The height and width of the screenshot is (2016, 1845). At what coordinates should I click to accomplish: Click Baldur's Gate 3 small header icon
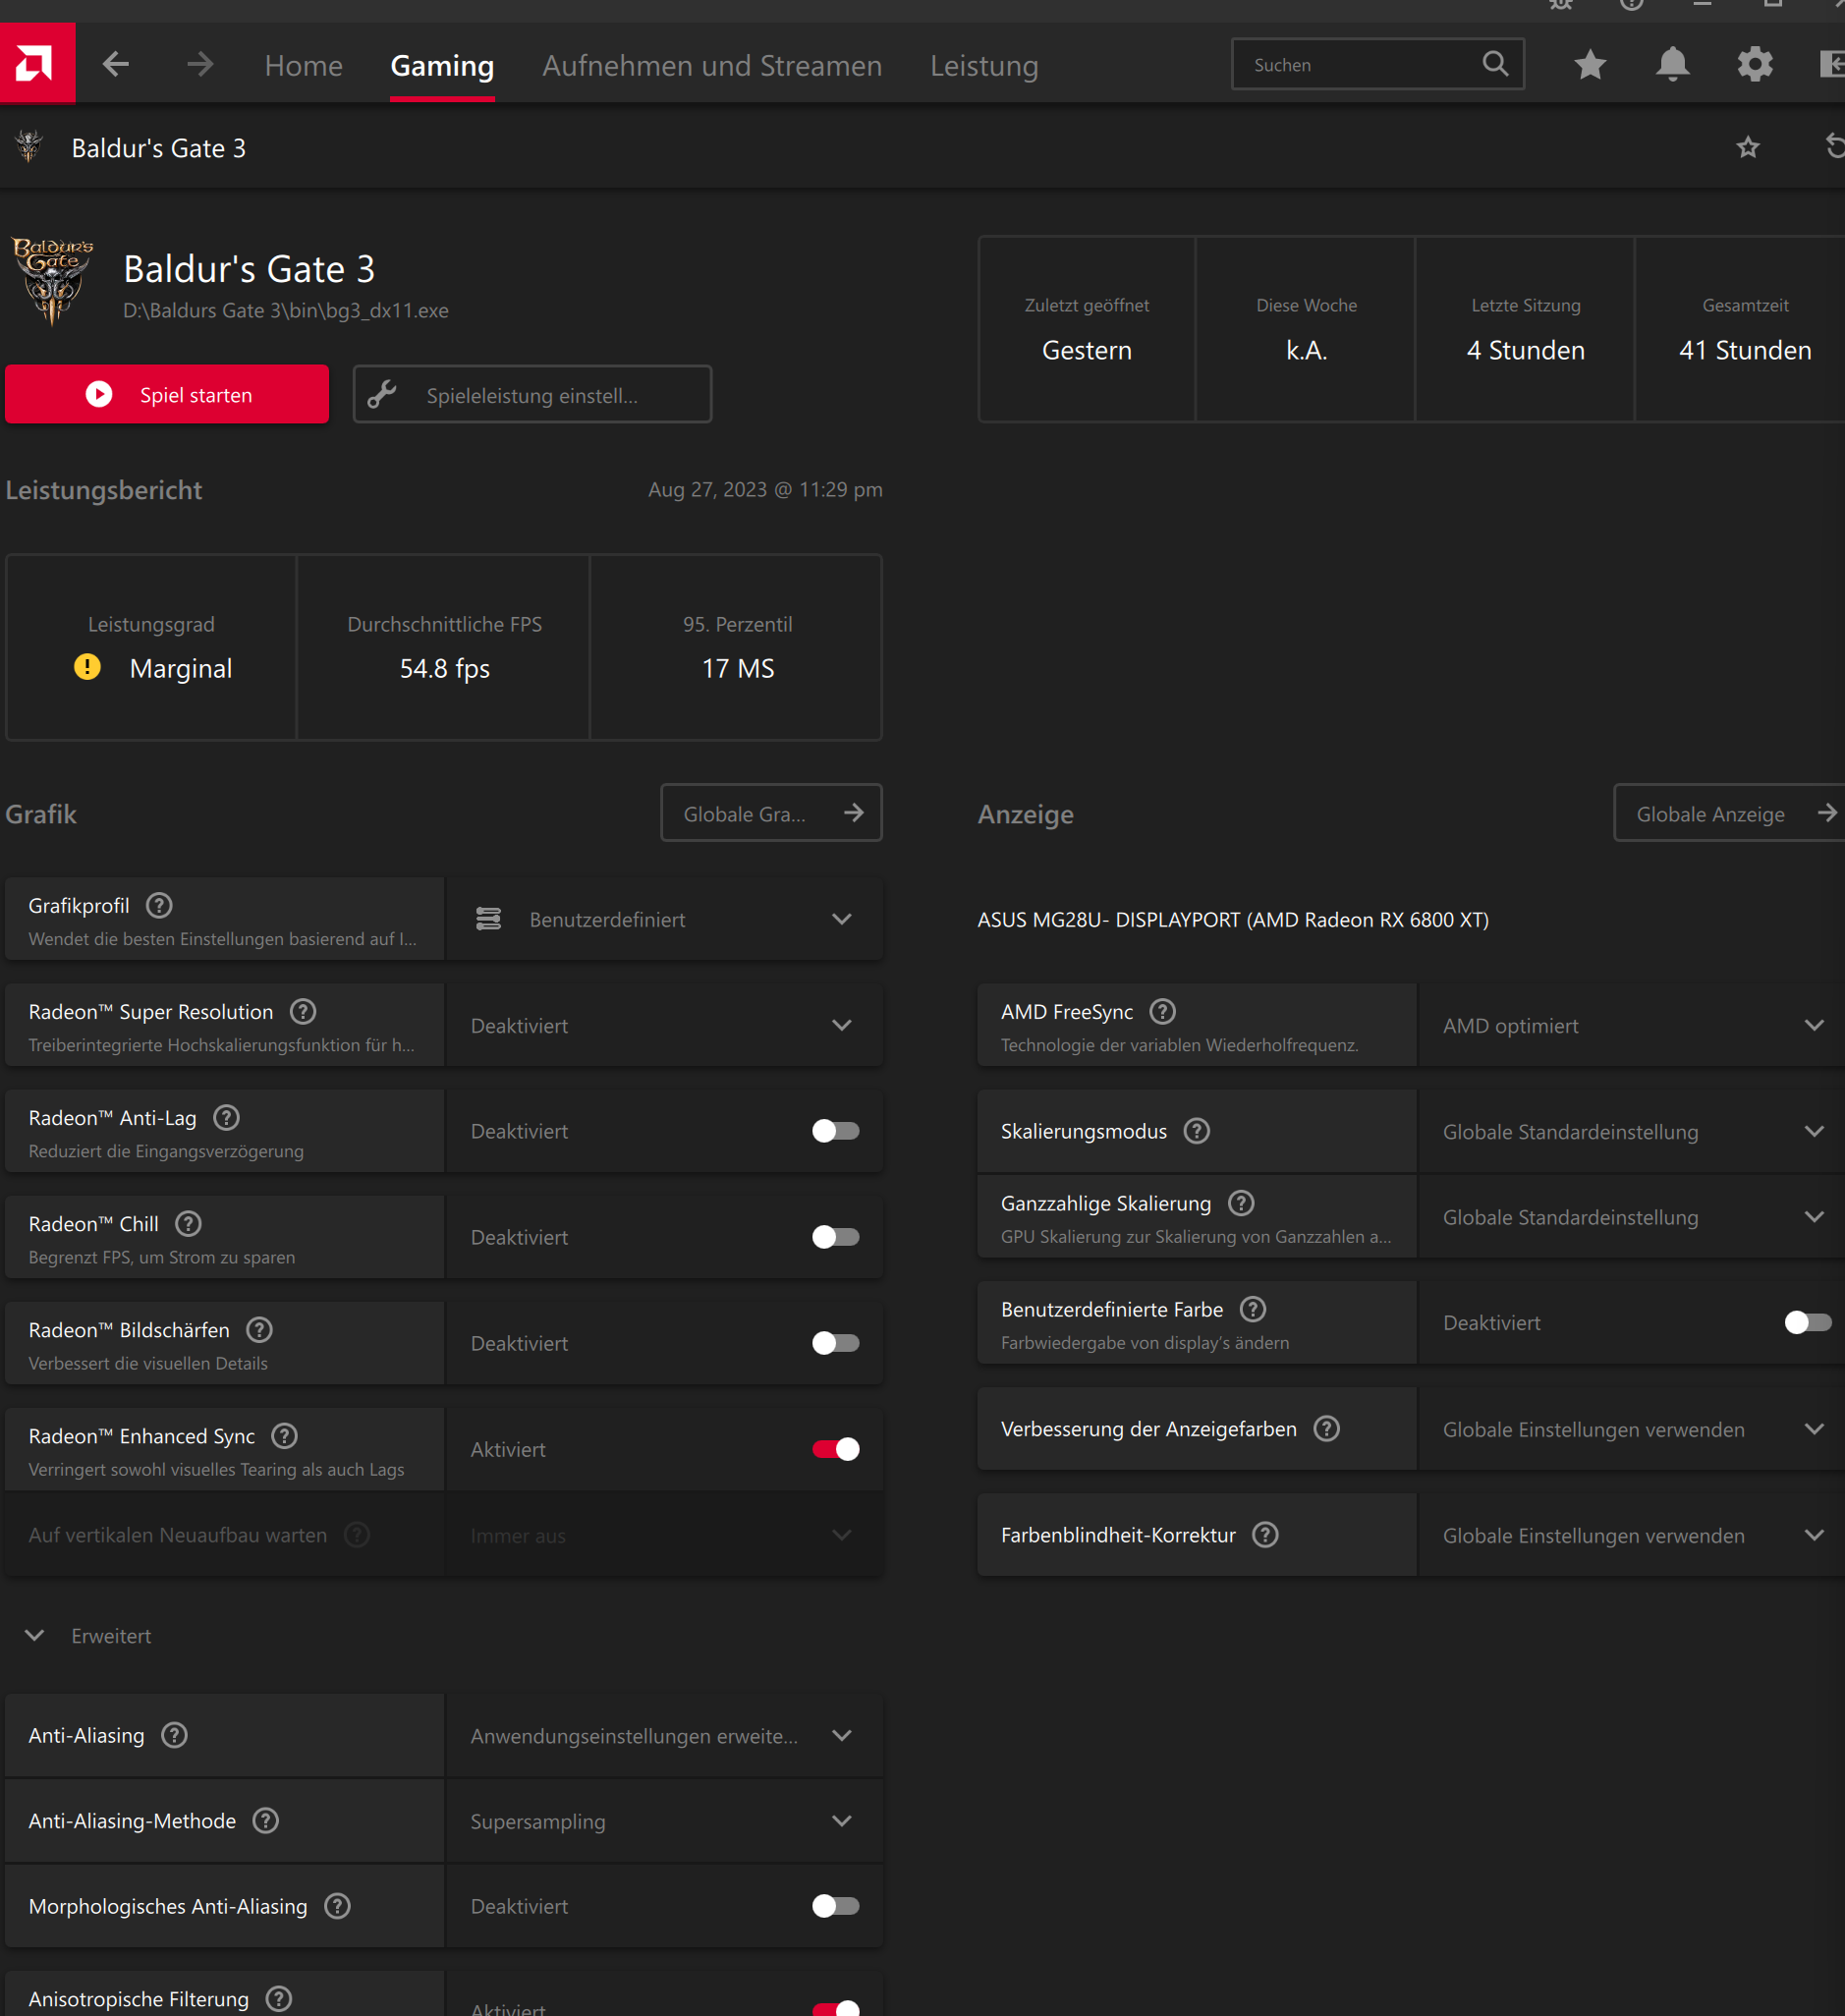29,147
